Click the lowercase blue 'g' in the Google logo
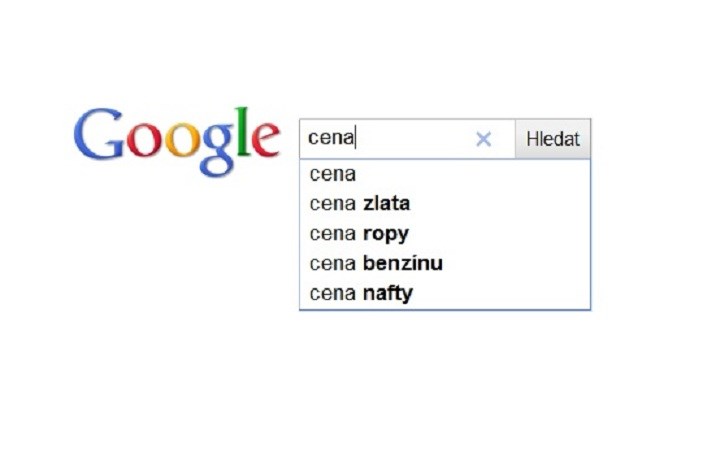This screenshot has height=469, width=716. point(215,148)
